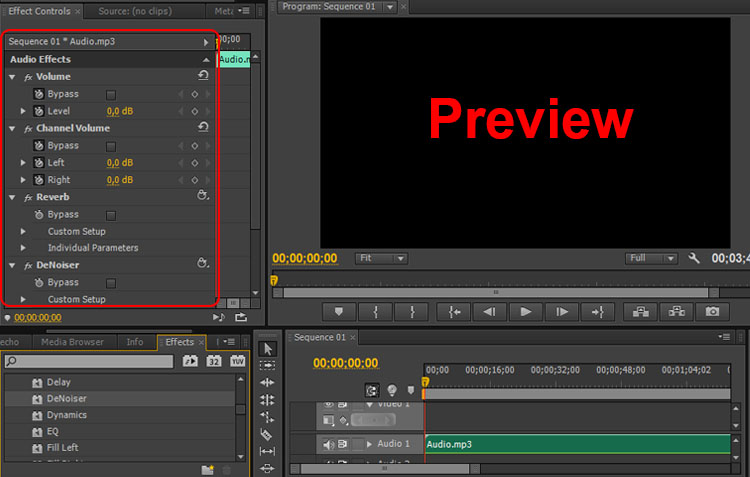Go to In point
This screenshot has height=477, width=750.
point(454,312)
